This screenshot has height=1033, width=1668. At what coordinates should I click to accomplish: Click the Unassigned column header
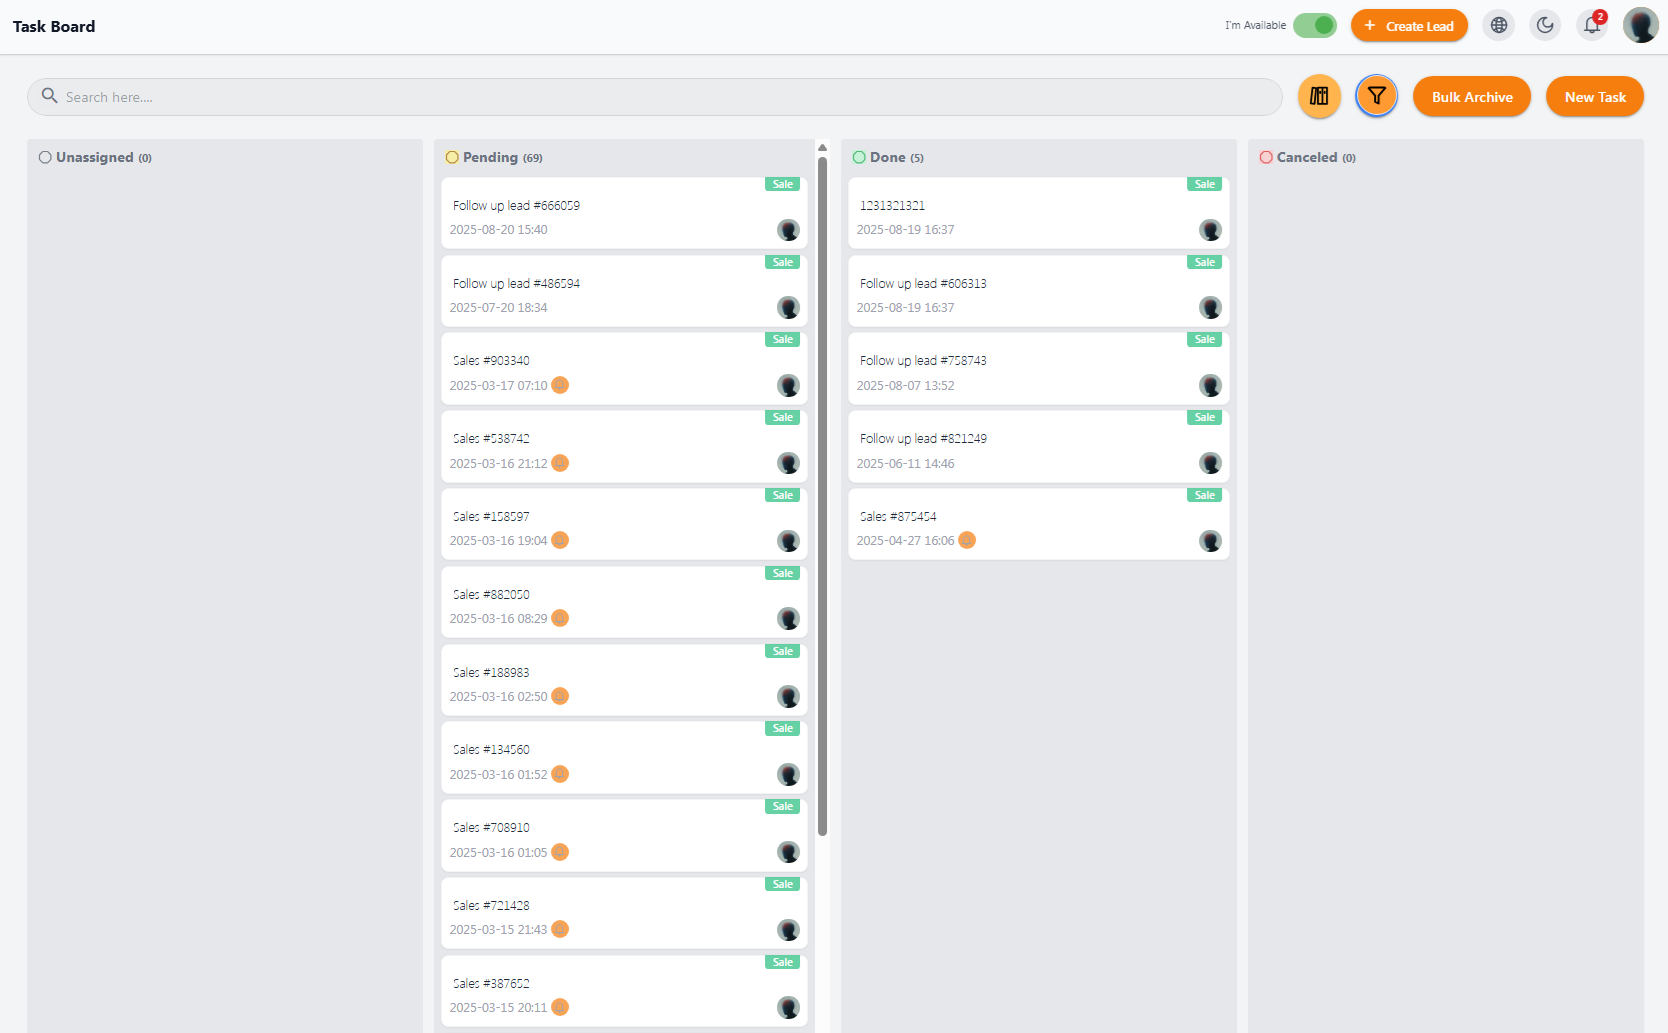click(x=95, y=157)
